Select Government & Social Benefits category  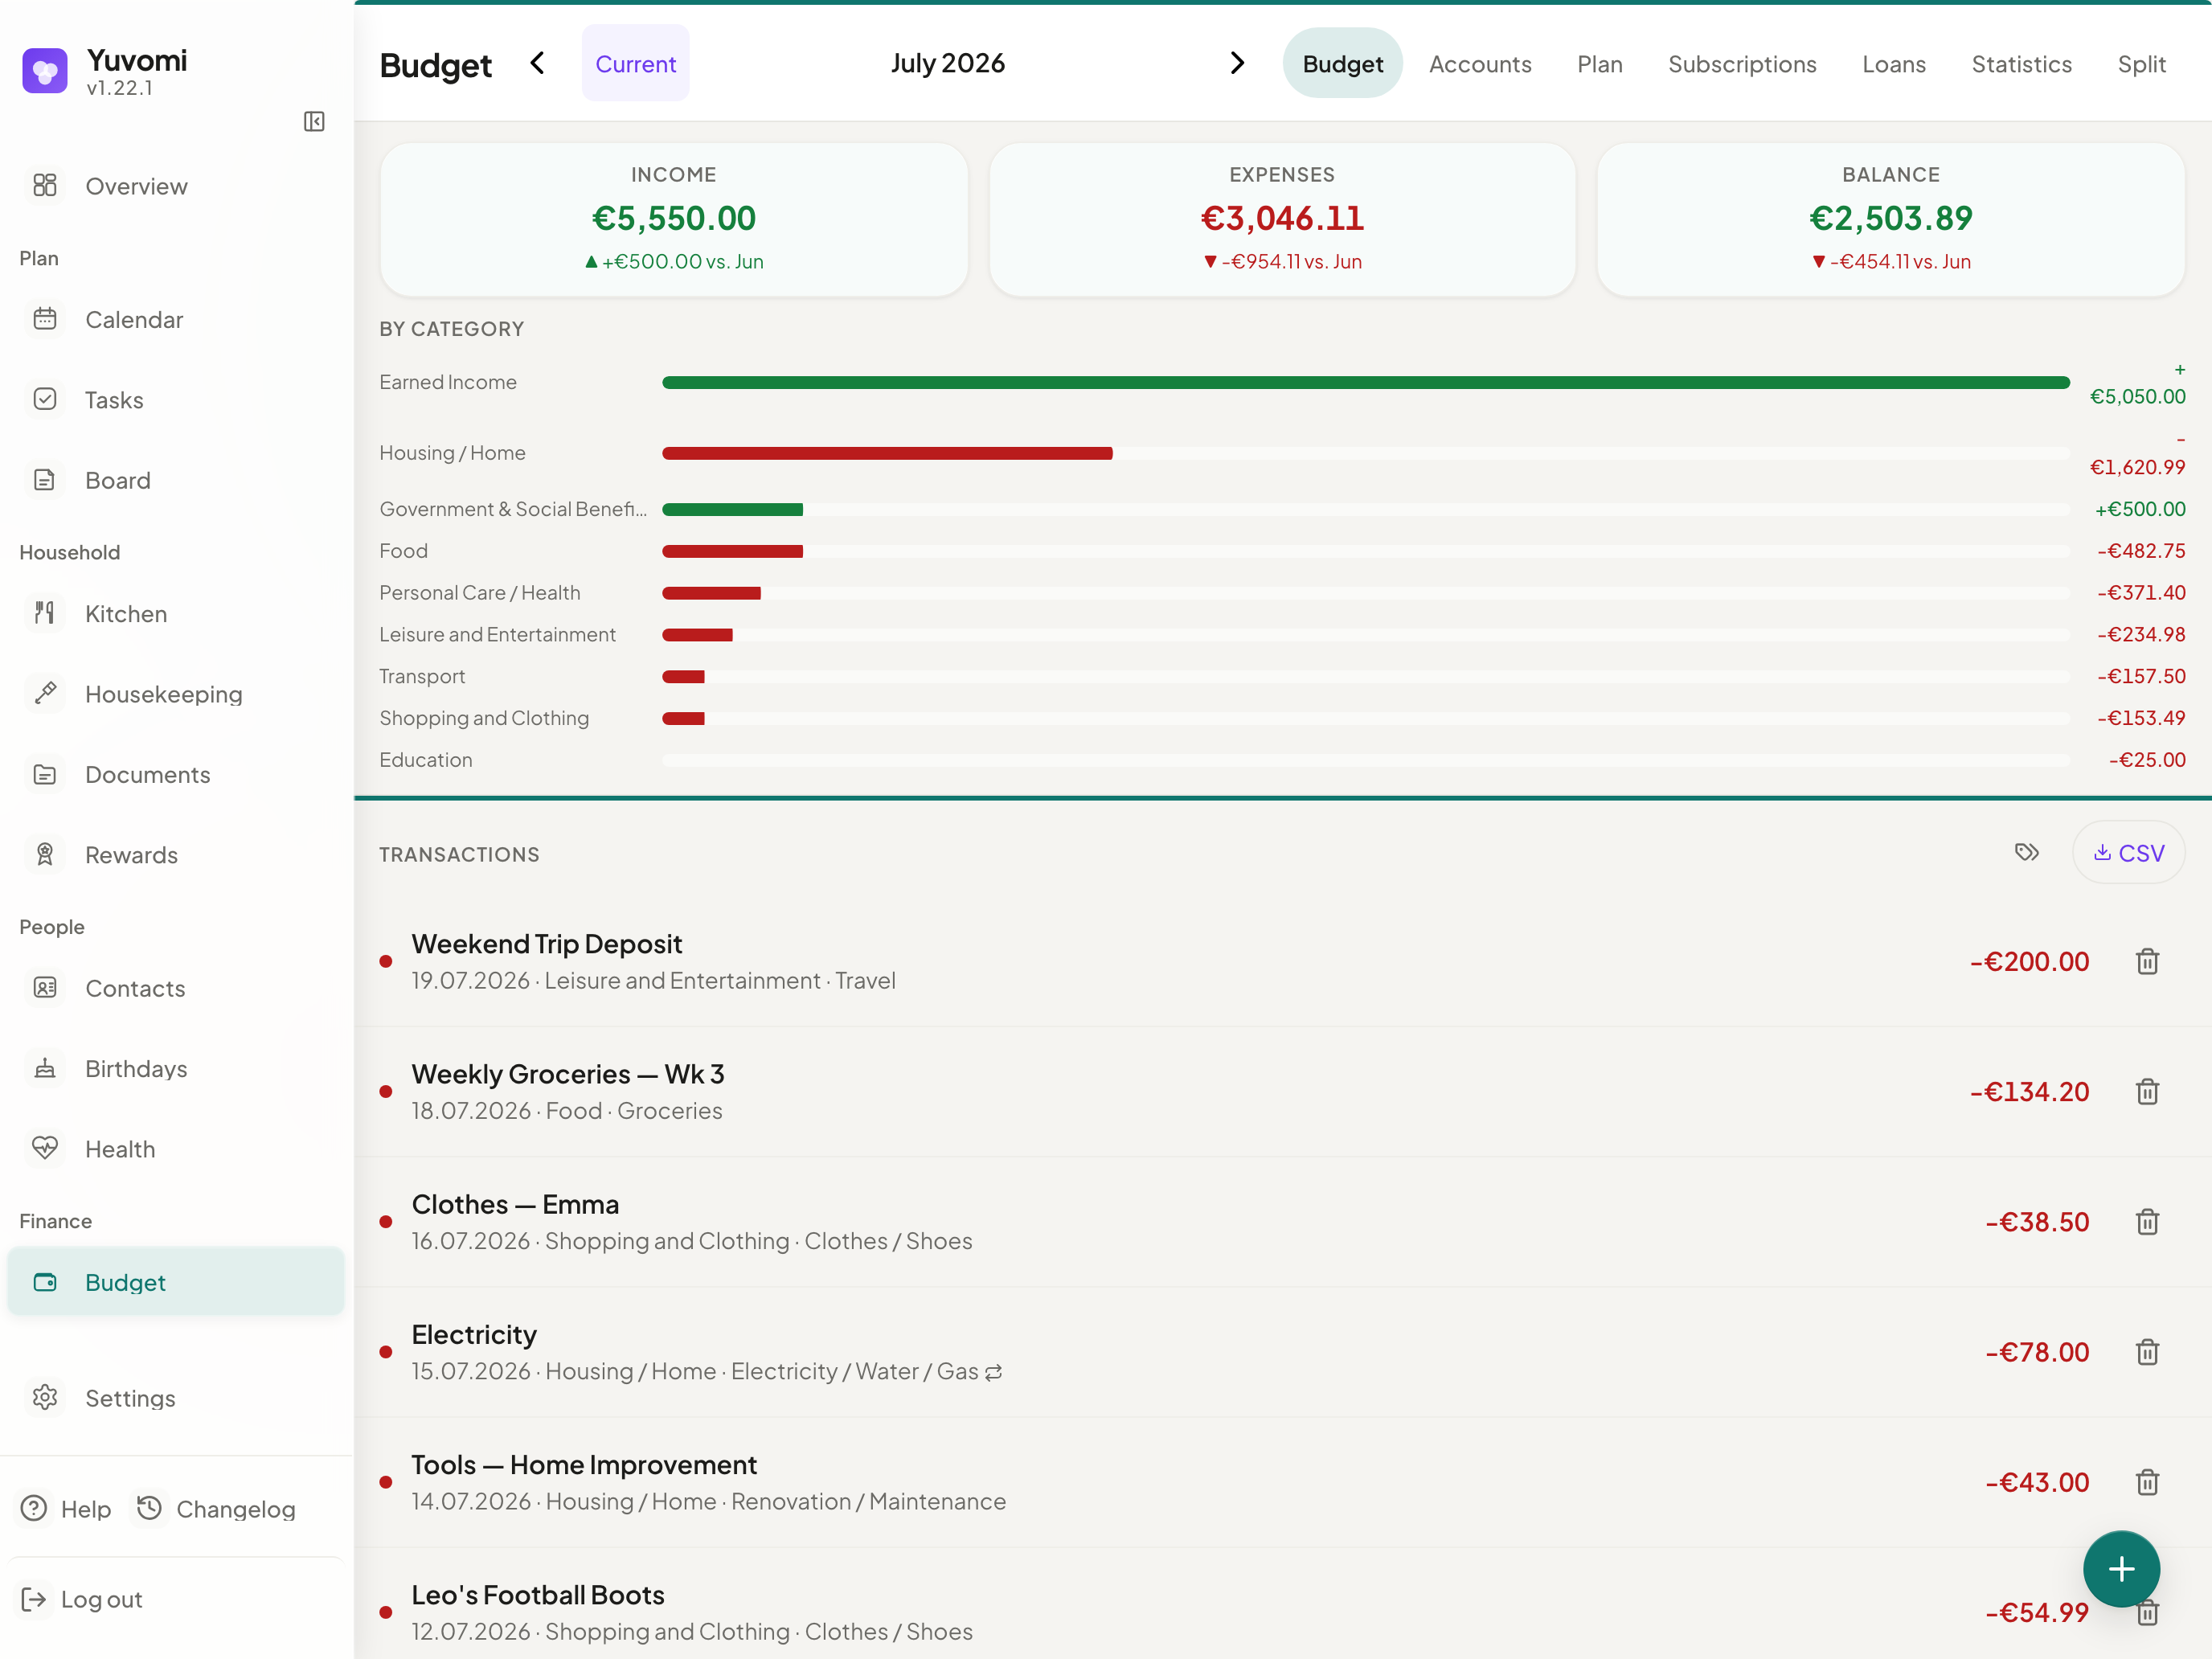coord(1282,509)
